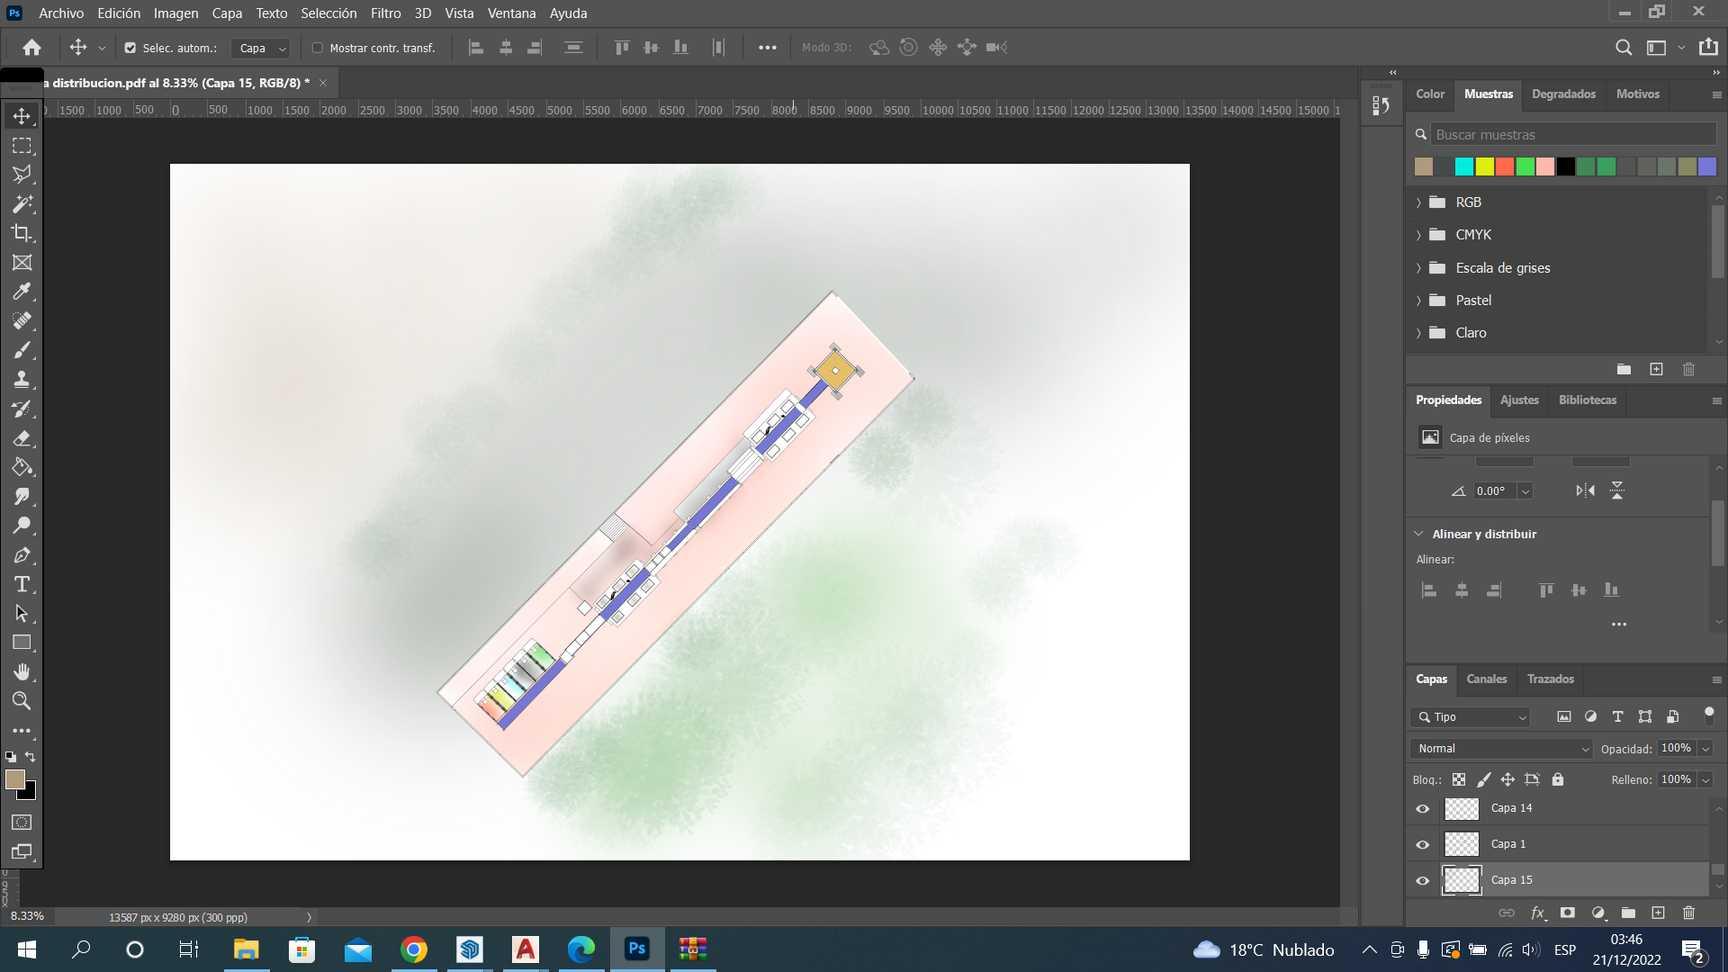Expand the Pastel swatch group
The image size is (1728, 972).
(1418, 300)
